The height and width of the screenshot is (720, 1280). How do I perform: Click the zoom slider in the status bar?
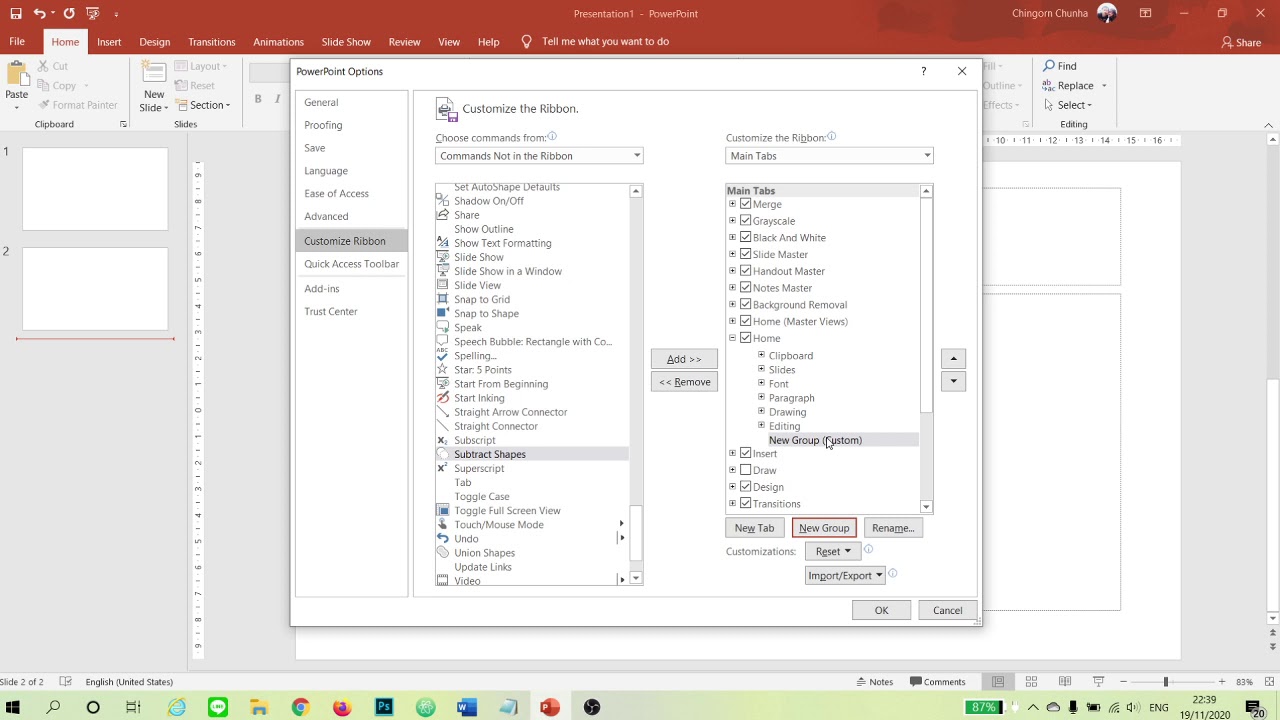tap(1165, 682)
